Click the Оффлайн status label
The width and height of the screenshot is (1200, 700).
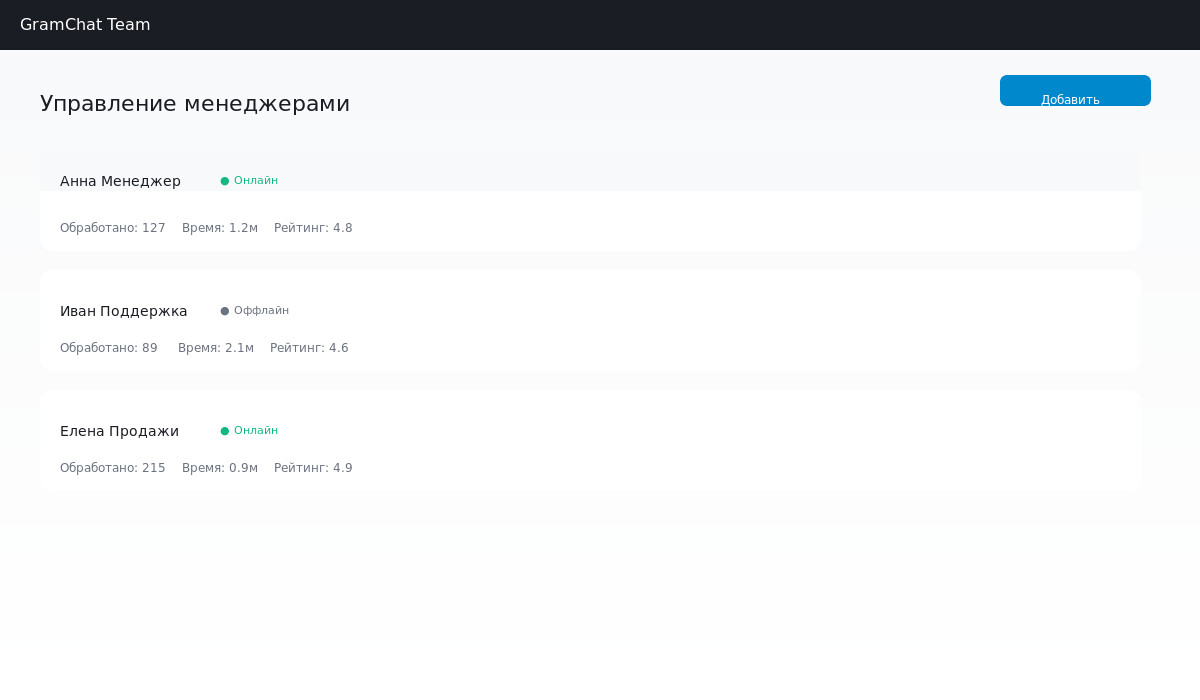click(261, 311)
